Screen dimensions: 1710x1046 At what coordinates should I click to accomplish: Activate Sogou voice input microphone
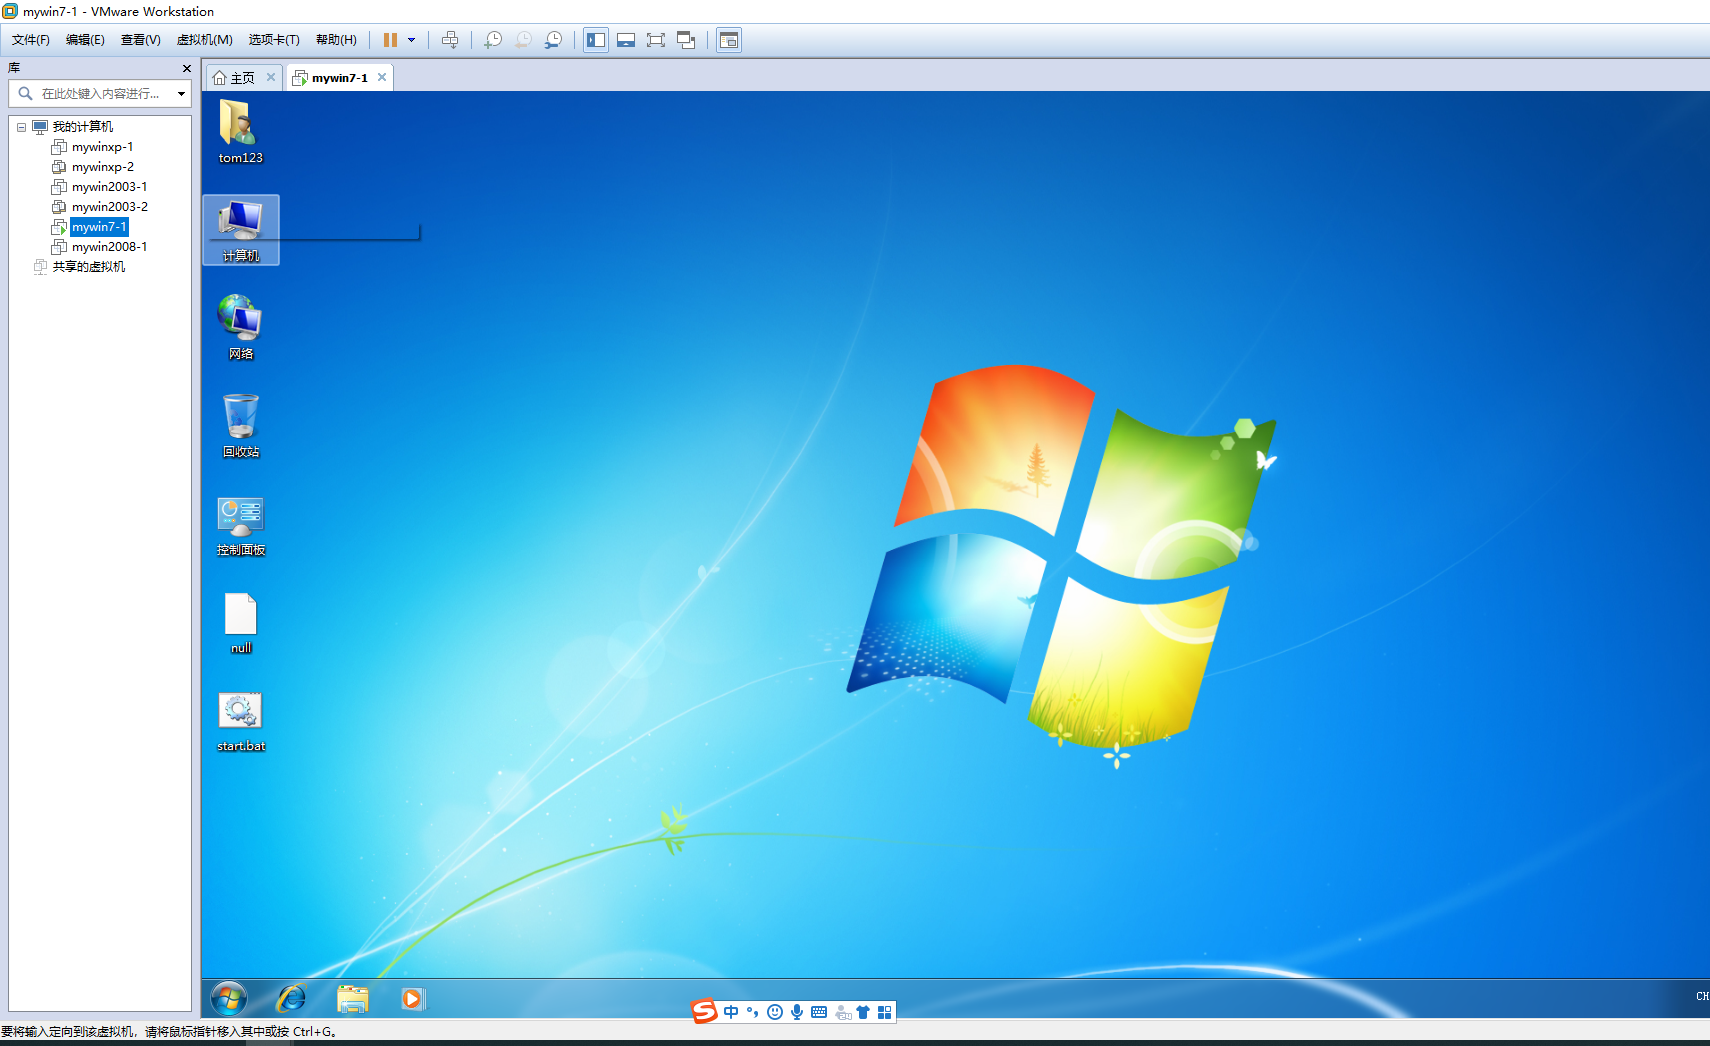click(x=797, y=1012)
